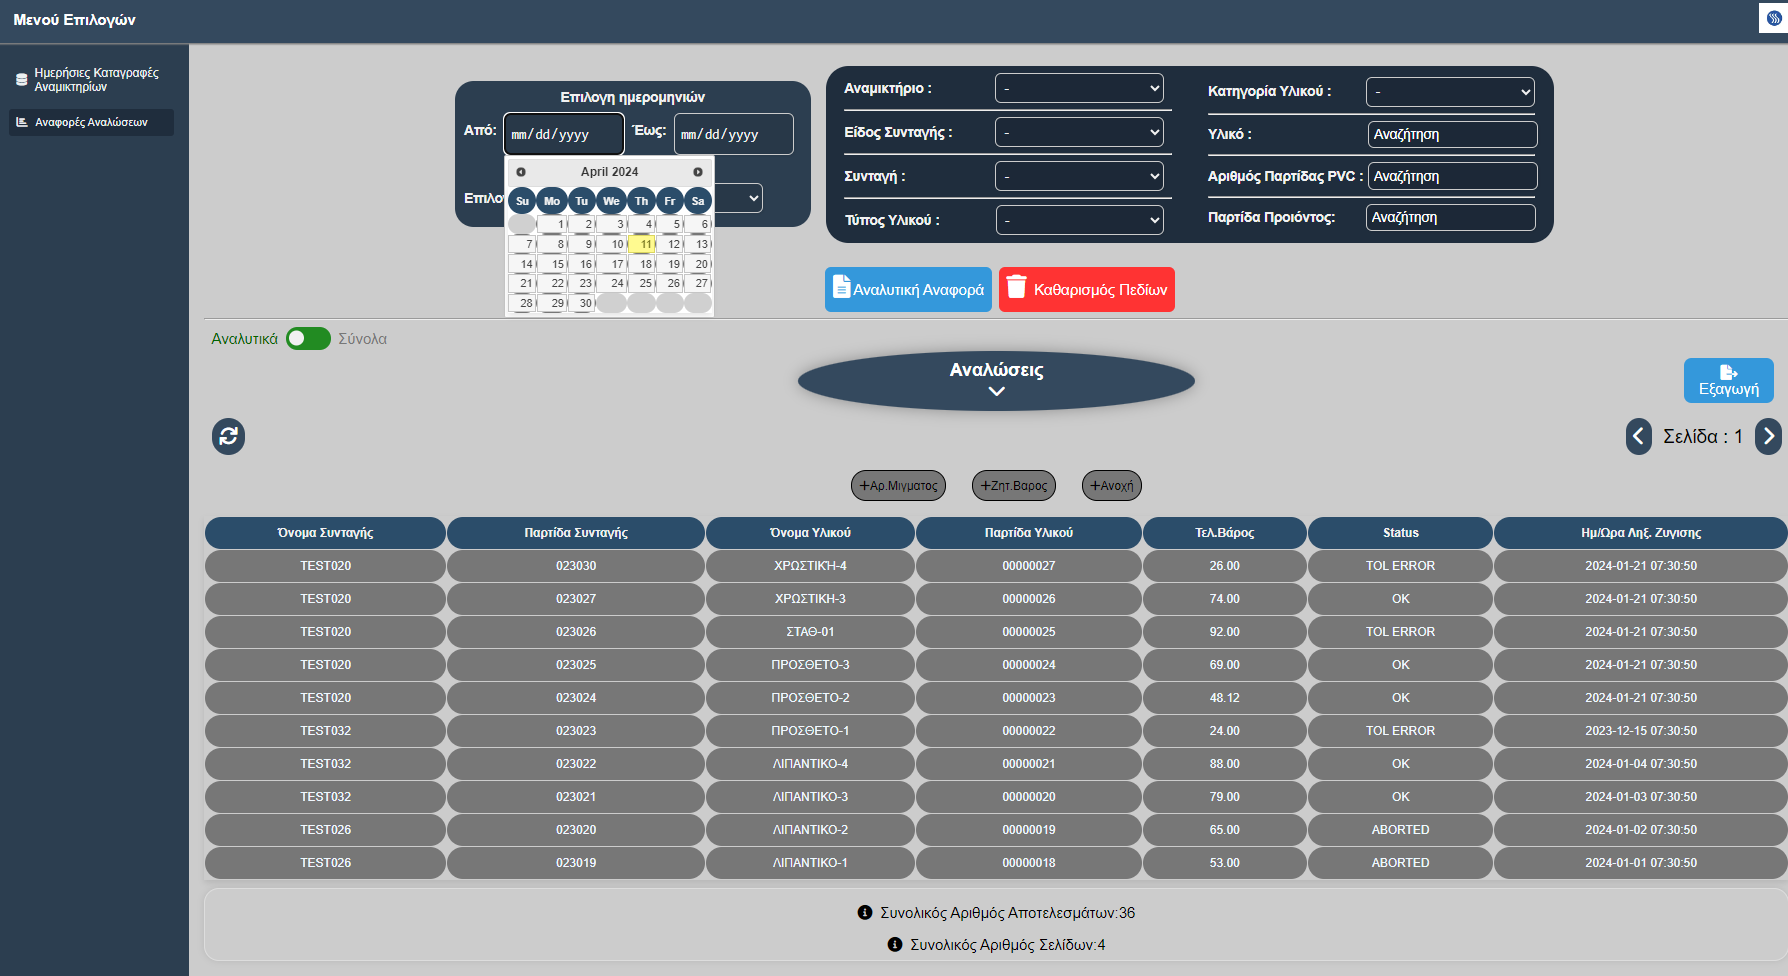The image size is (1788, 976).
Task: Click the info icon beside total pages
Action: click(x=895, y=944)
